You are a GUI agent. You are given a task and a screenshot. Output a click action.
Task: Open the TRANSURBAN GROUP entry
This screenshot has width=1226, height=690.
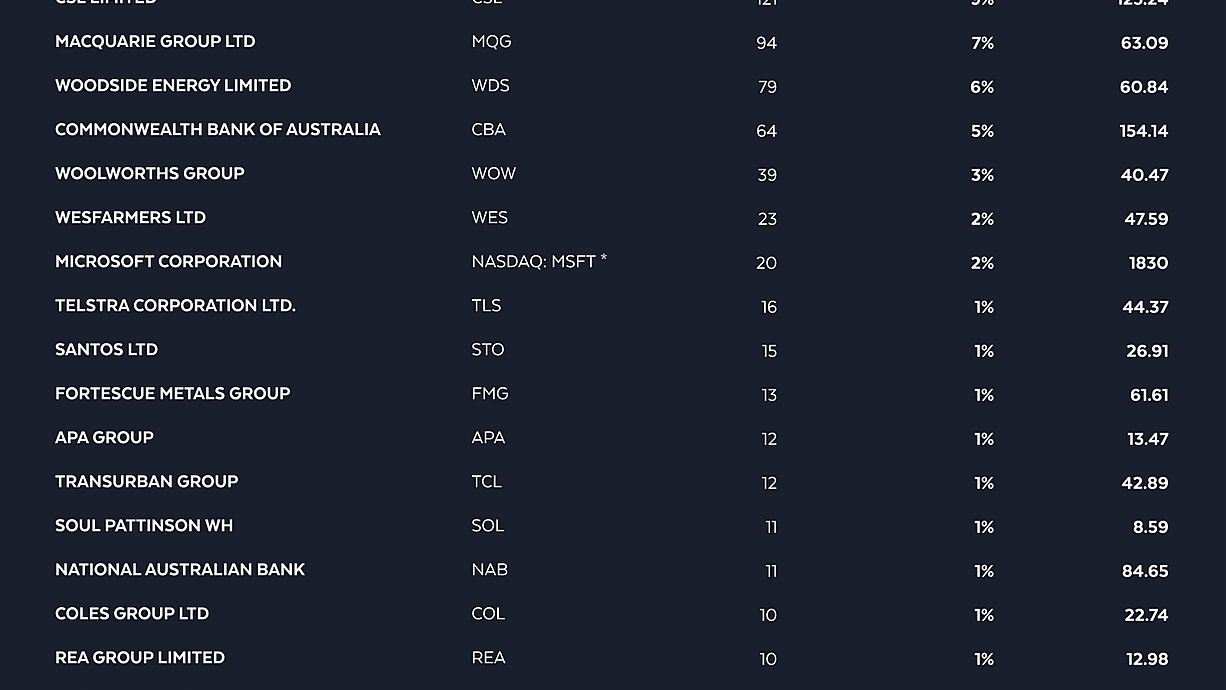pos(146,482)
